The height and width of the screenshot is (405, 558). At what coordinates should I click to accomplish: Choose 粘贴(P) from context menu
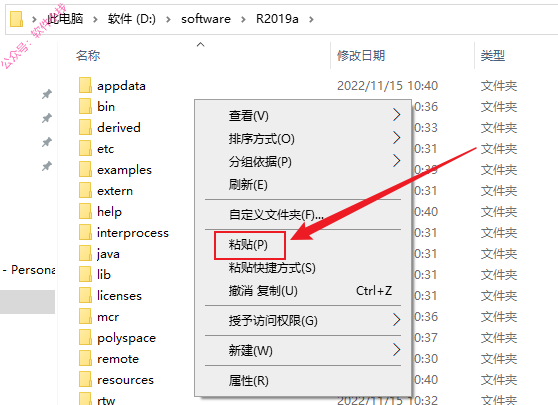coord(248,245)
